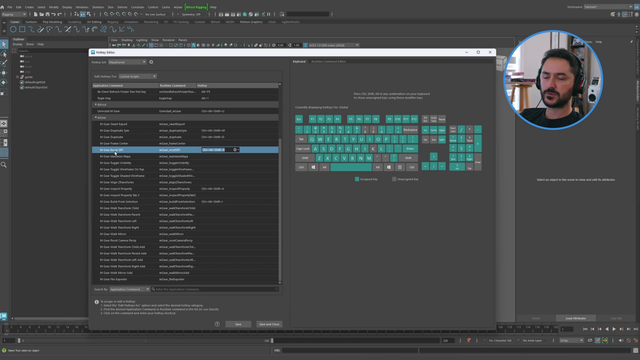
Task: Click the unassigned K key on the keyboard
Action: 373,149
